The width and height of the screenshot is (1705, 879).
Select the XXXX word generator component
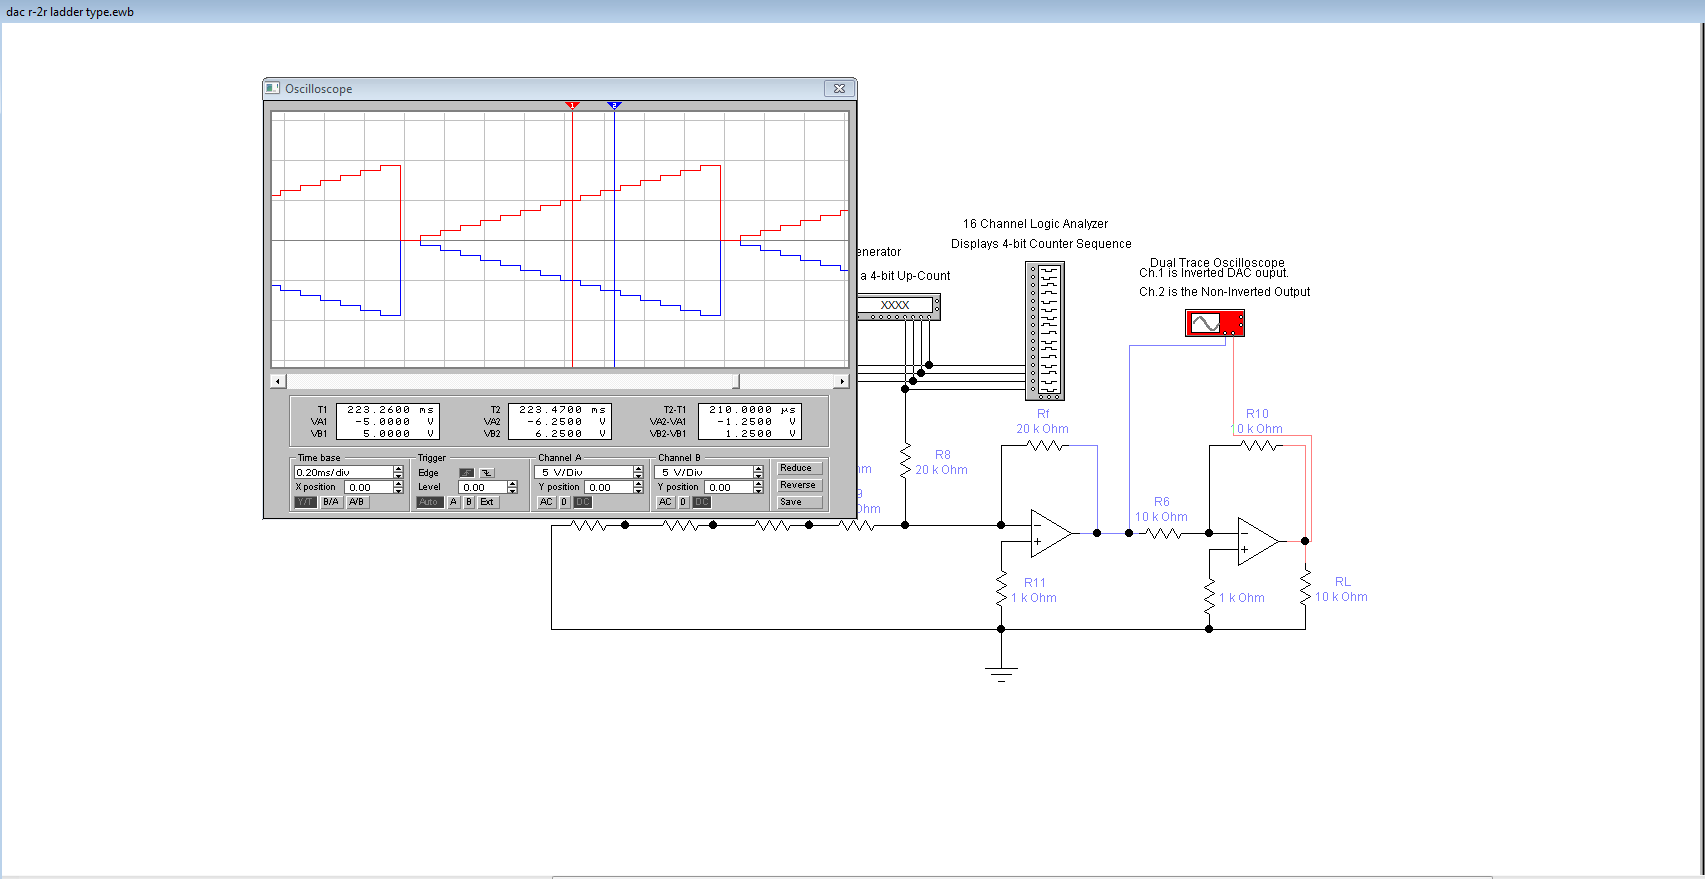point(898,307)
